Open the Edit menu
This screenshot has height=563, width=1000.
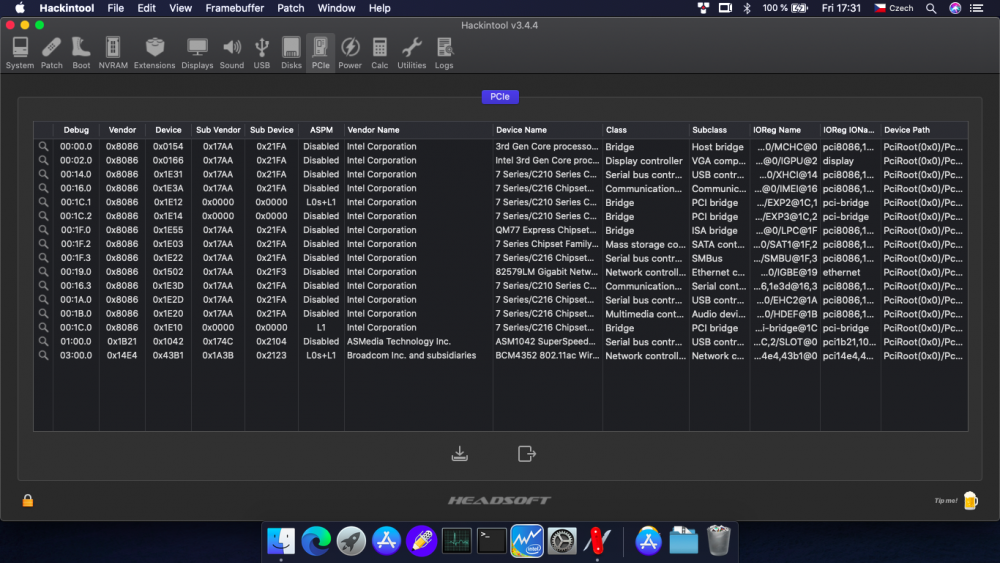tap(146, 8)
